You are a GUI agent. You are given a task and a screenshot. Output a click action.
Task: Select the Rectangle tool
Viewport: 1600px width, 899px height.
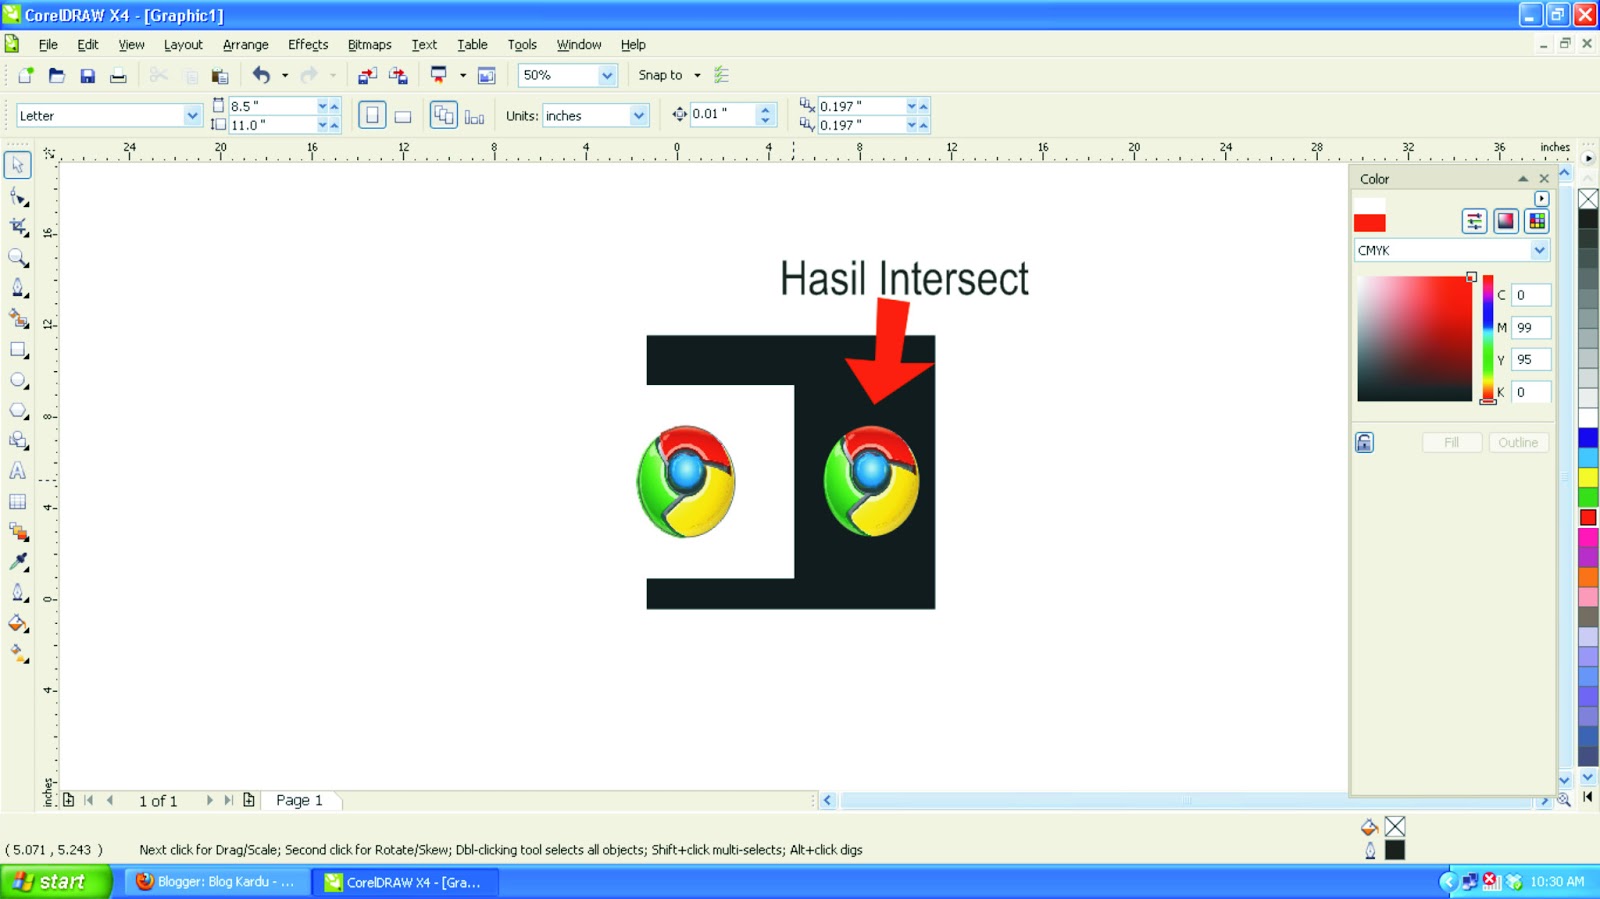[18, 350]
